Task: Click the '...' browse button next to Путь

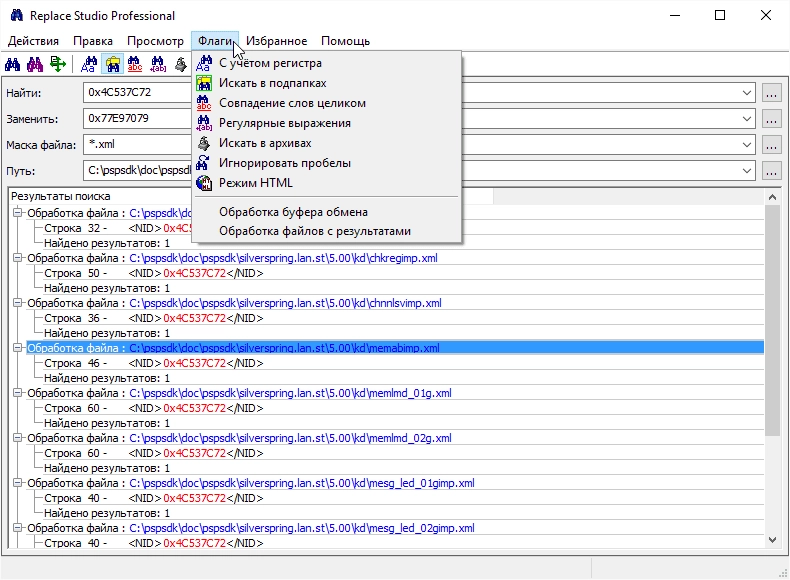Action: 771,171
